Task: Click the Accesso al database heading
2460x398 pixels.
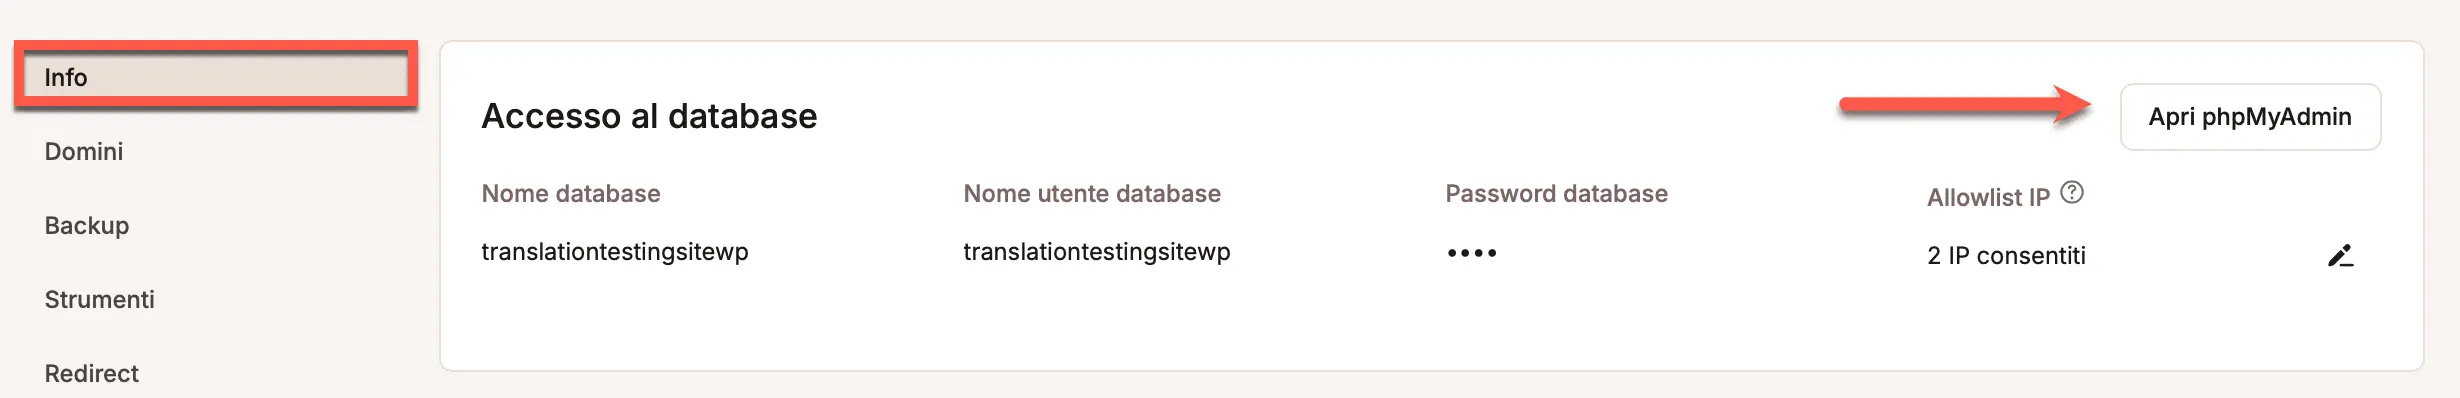Action: point(649,116)
